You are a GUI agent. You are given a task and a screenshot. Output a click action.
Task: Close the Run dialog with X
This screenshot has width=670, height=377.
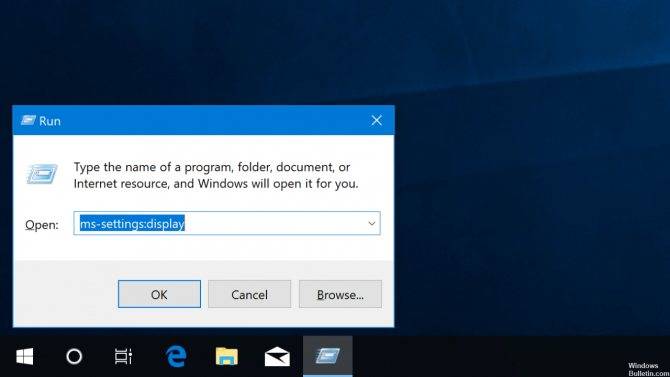[x=376, y=121]
